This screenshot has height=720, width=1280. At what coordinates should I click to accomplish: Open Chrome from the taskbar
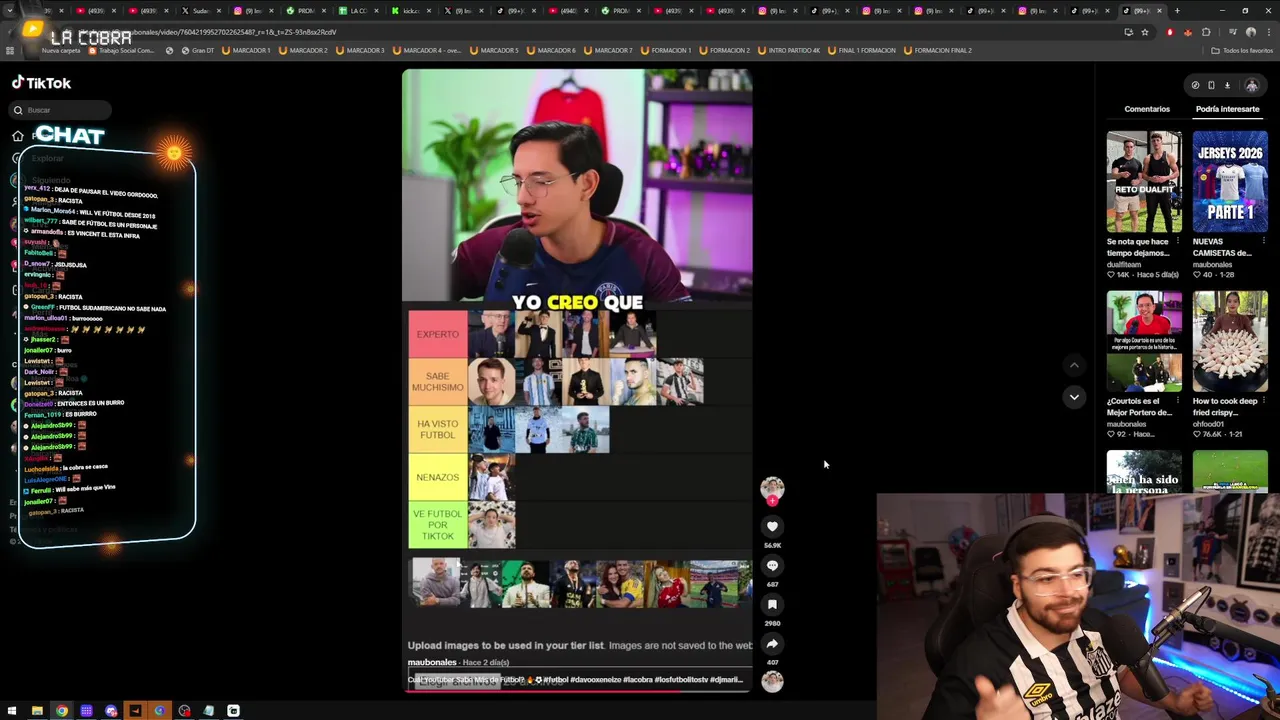tap(62, 711)
